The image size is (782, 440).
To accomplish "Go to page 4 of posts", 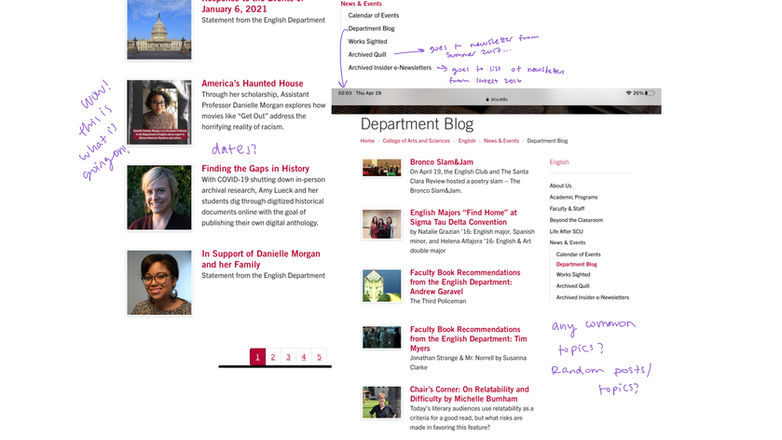I will pos(304,357).
